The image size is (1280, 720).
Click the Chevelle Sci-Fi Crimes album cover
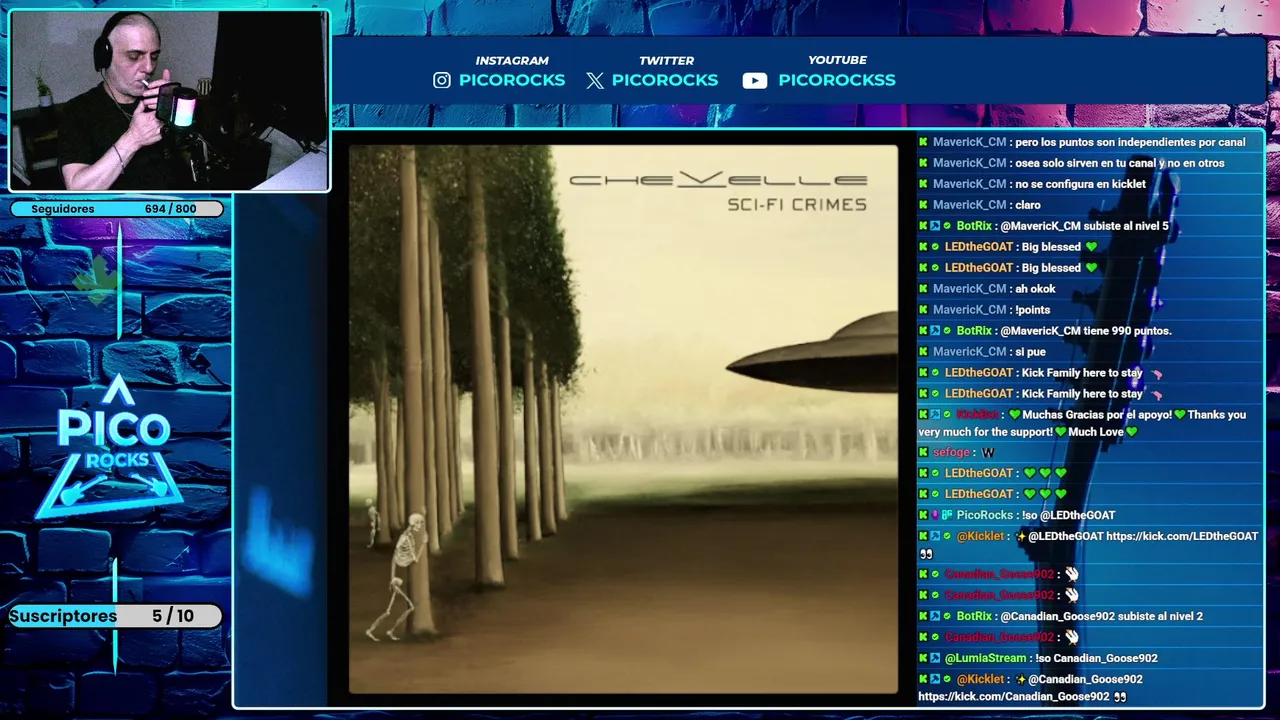[623, 420]
